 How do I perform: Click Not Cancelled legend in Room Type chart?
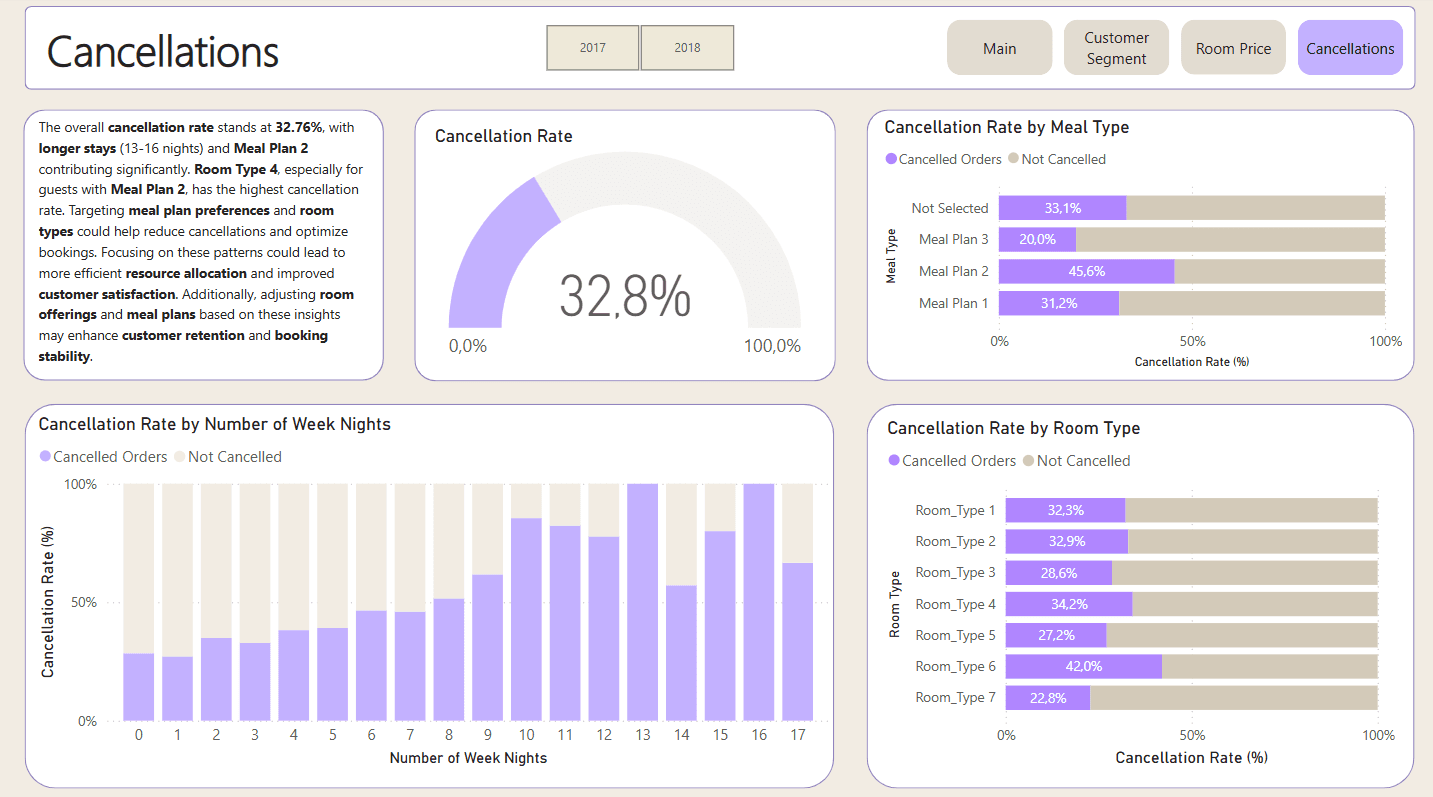point(1083,461)
